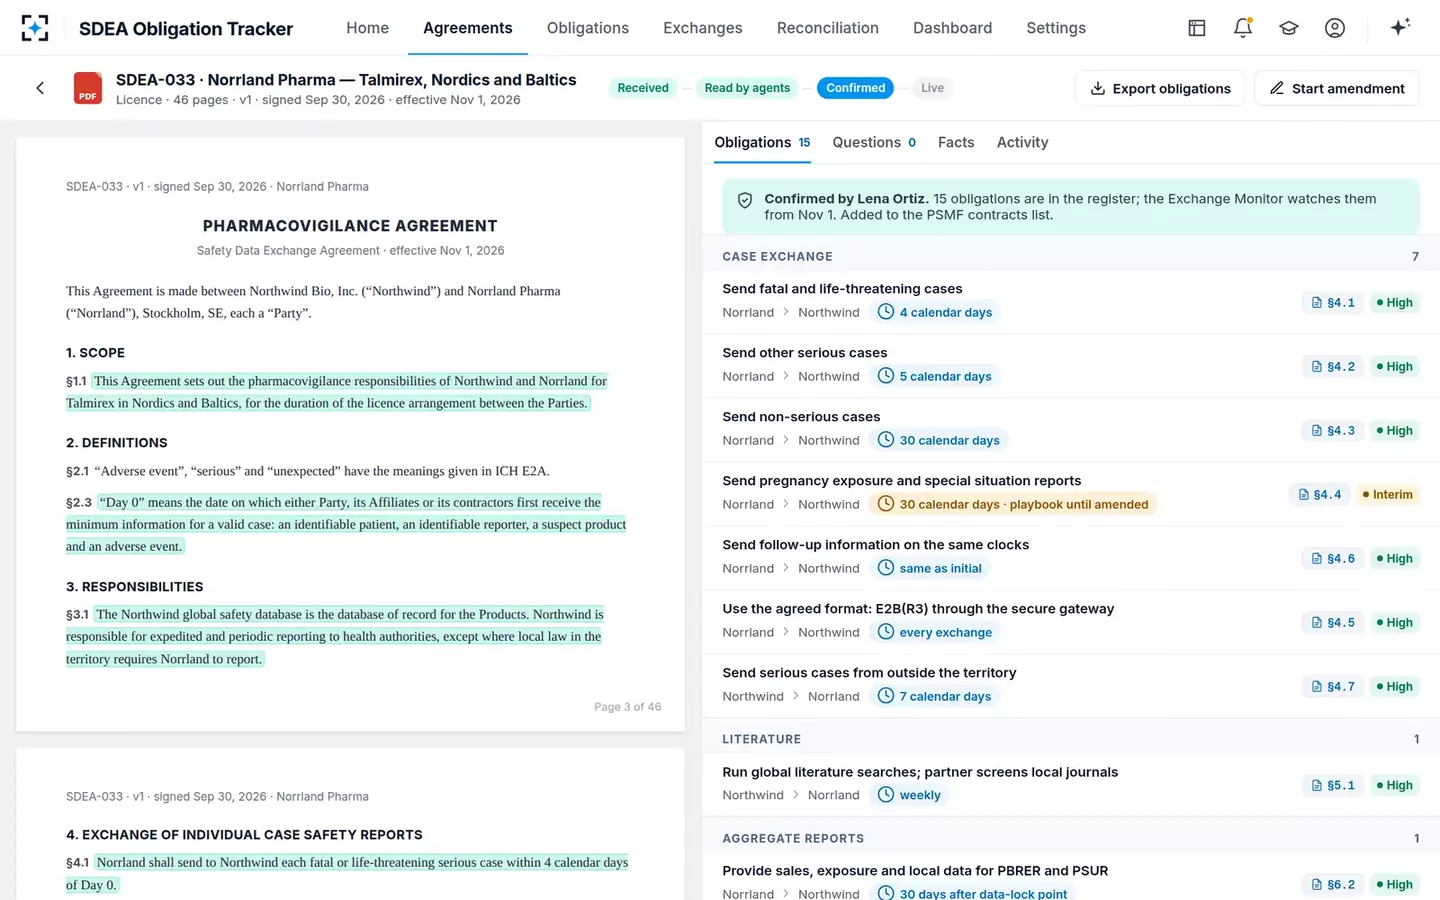Click the Interim badge on §4.4 row
Viewport: 1440px width, 900px height.
(x=1387, y=495)
